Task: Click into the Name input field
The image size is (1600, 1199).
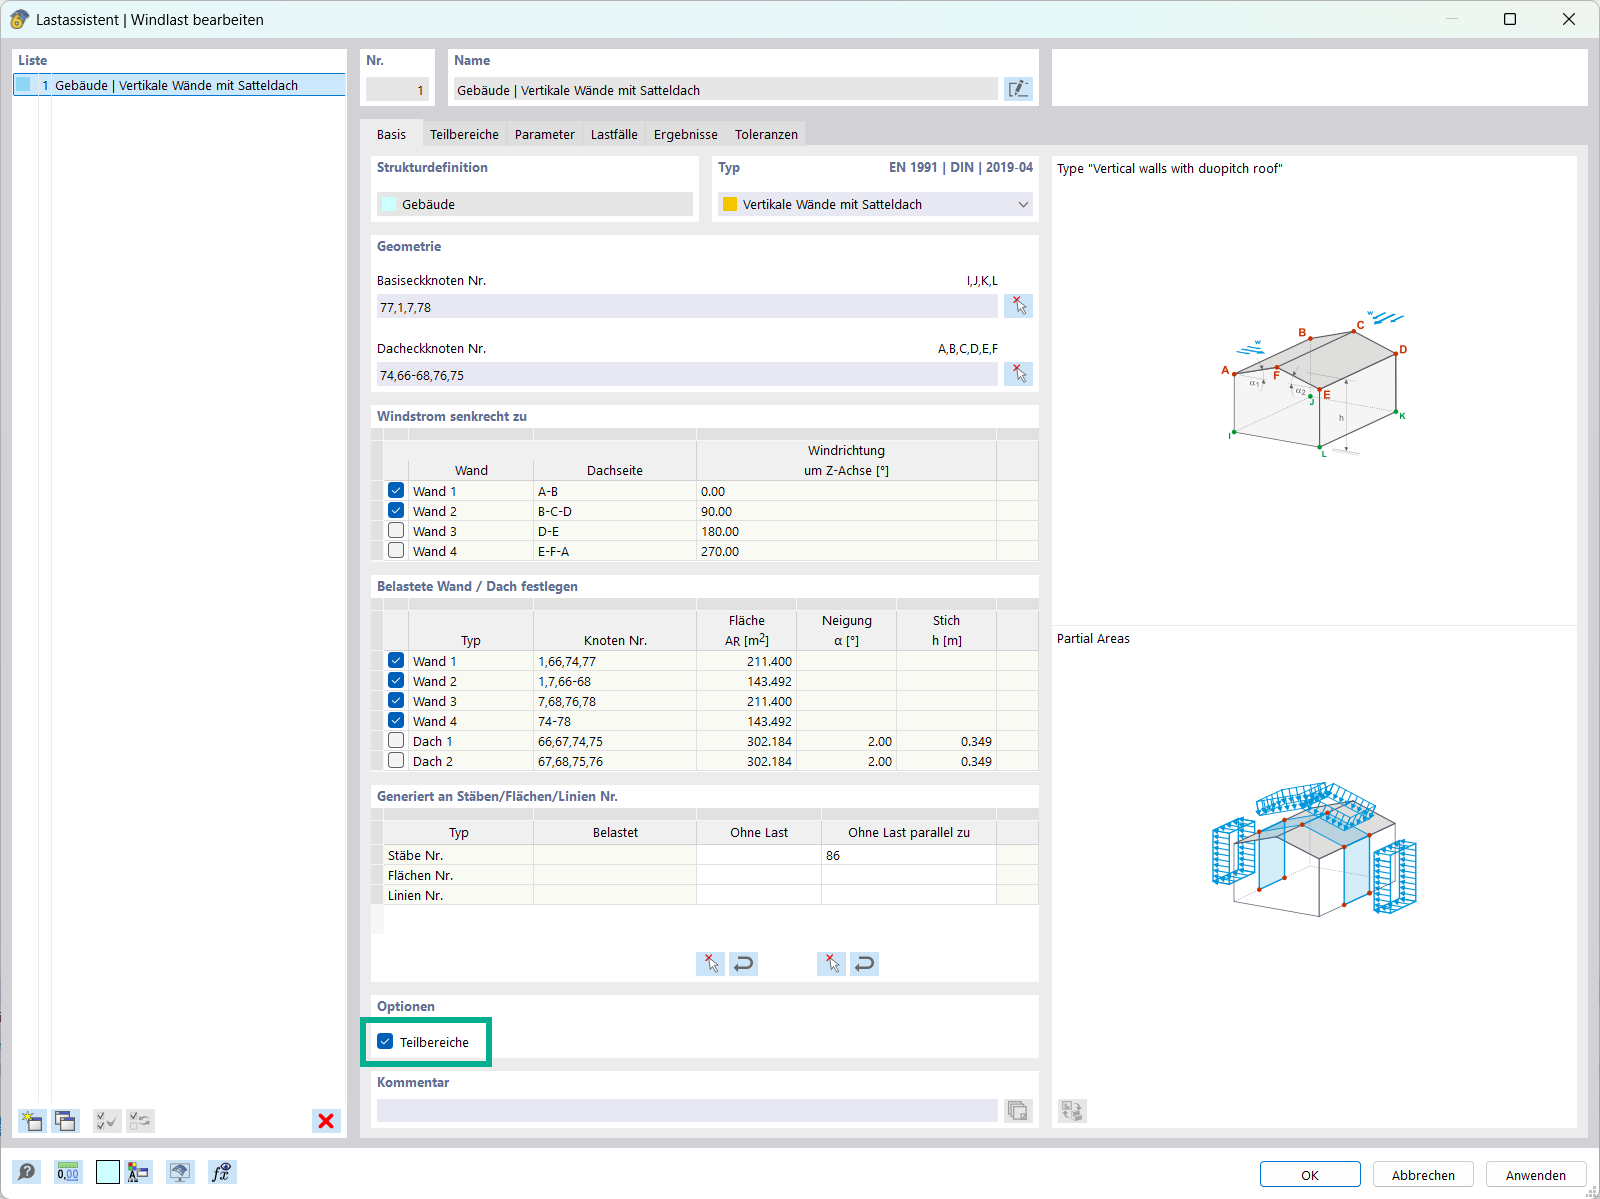Action: (726, 89)
